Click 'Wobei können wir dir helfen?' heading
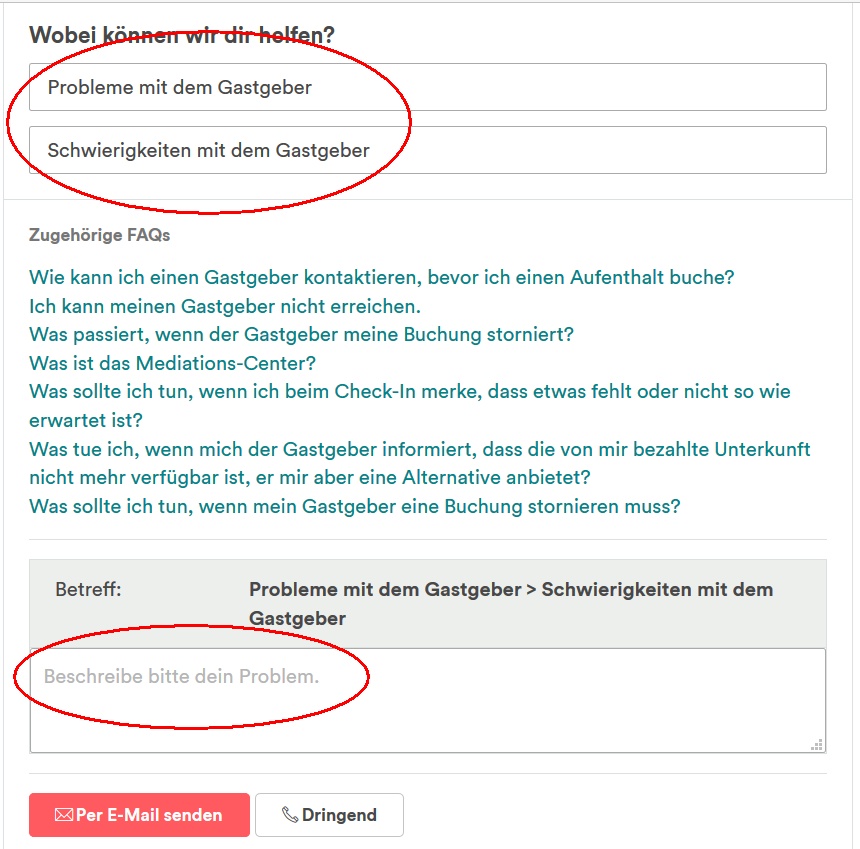 click(x=182, y=35)
